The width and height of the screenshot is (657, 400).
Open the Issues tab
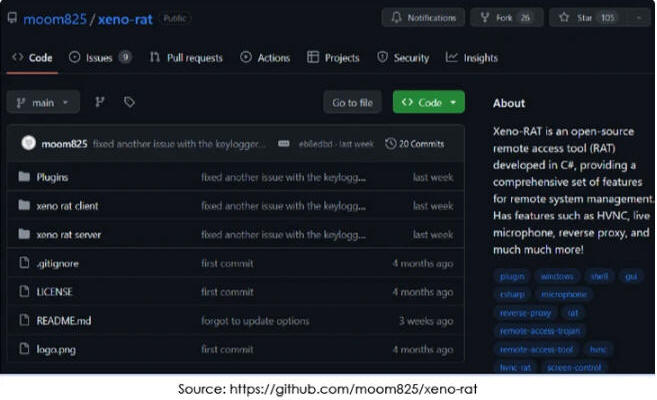(x=100, y=58)
